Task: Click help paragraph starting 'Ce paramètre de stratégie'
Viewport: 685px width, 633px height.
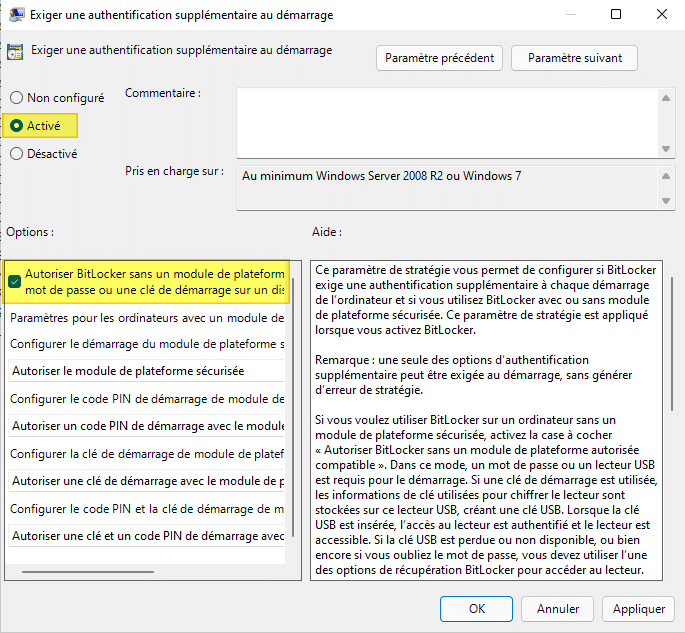Action: click(485, 300)
